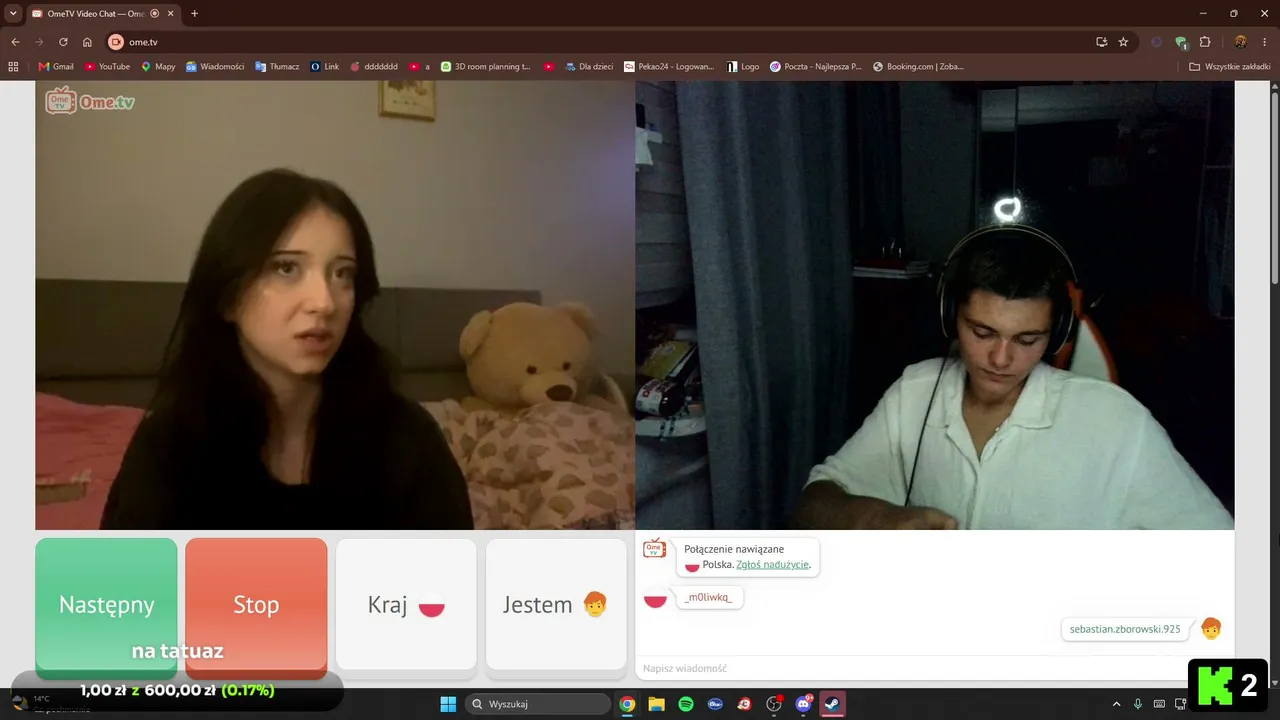Image resolution: width=1280 pixels, height=720 pixels.
Task: Click the install app icon in address bar
Action: coord(1101,42)
